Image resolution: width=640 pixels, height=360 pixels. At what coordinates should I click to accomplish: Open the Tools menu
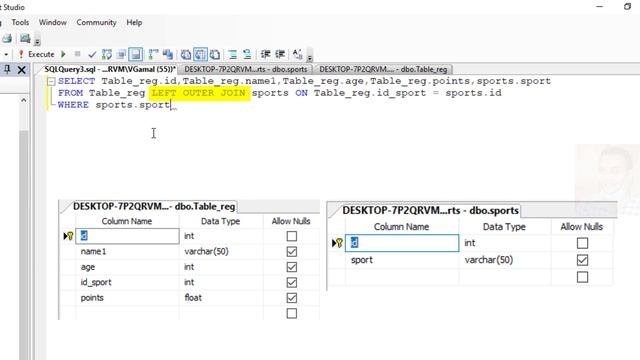click(x=20, y=22)
